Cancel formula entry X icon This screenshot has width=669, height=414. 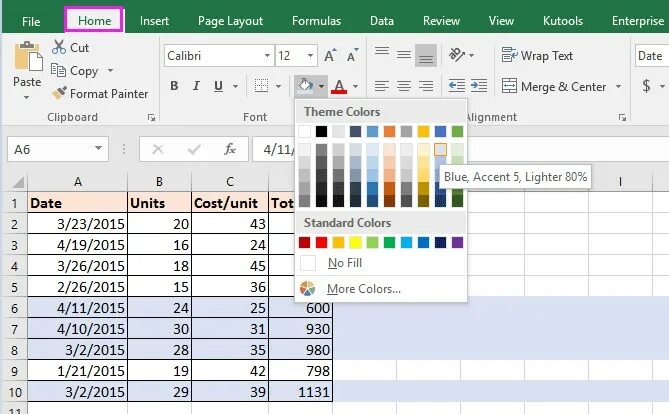coord(158,149)
